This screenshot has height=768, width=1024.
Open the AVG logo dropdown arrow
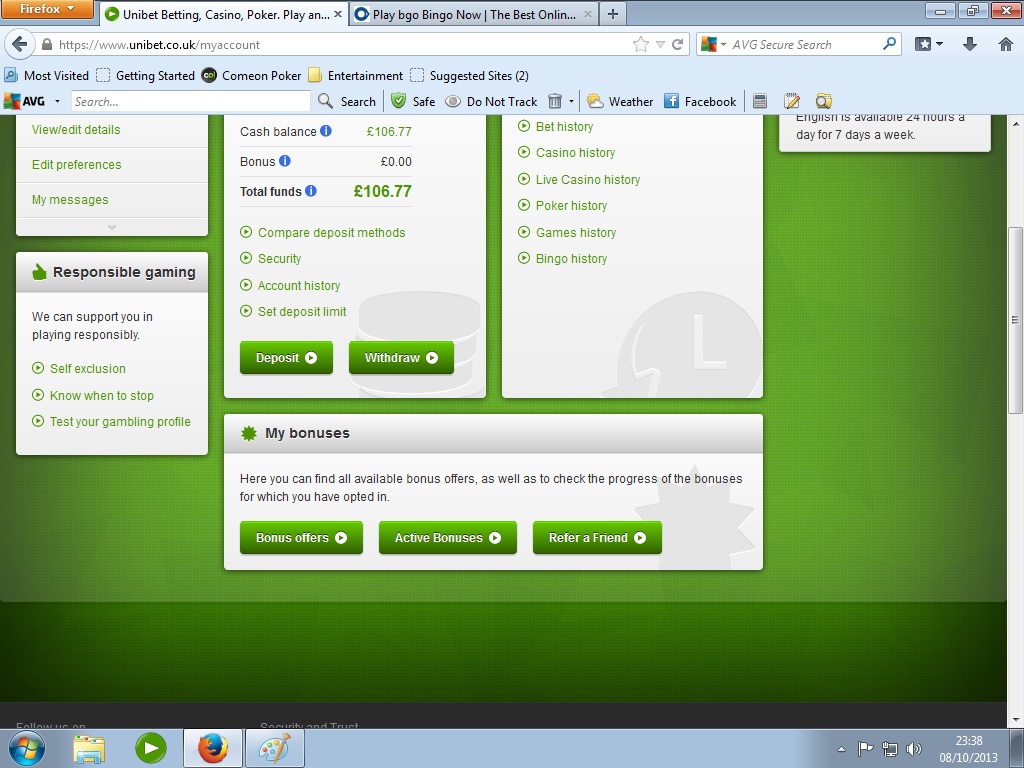(x=57, y=101)
